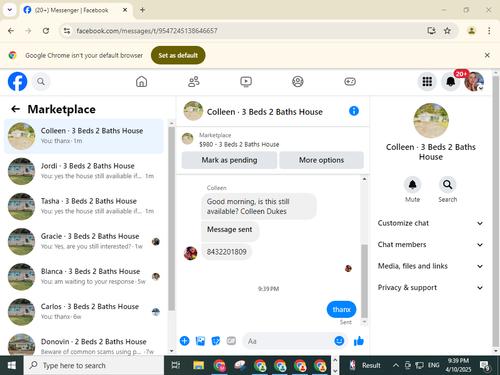Open Chrome tab search dropdown arrow
The height and width of the screenshot is (375, 500).
(10, 10)
